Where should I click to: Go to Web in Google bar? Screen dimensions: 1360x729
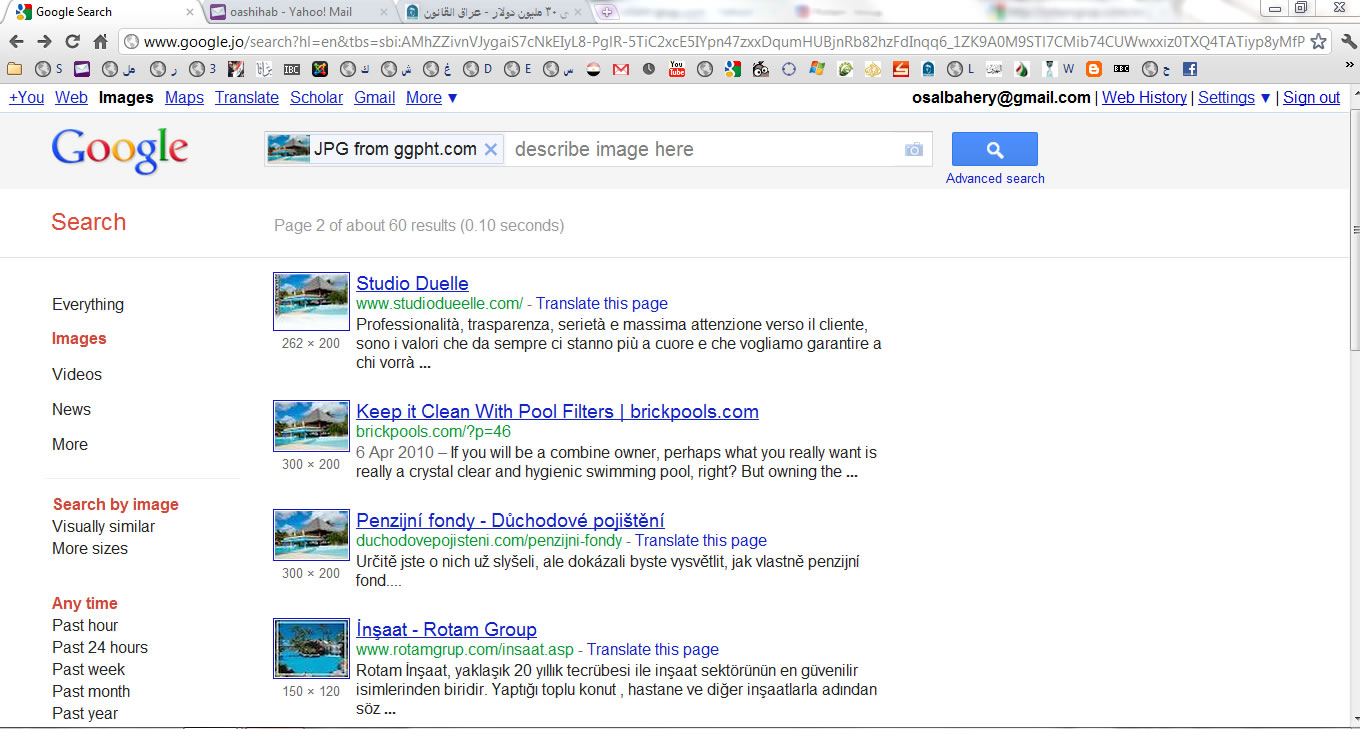tap(71, 97)
